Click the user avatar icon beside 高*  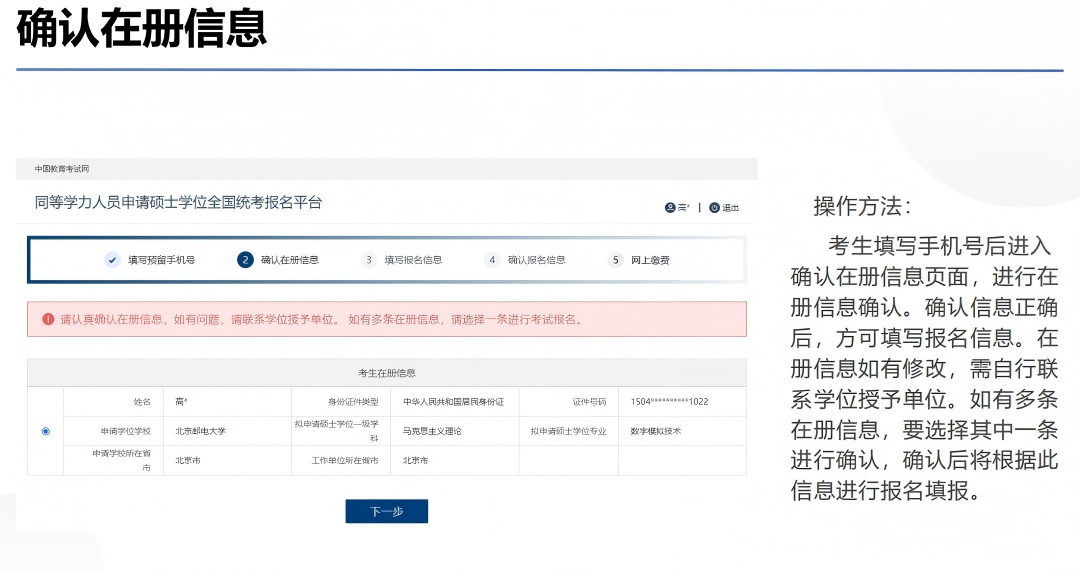point(670,208)
